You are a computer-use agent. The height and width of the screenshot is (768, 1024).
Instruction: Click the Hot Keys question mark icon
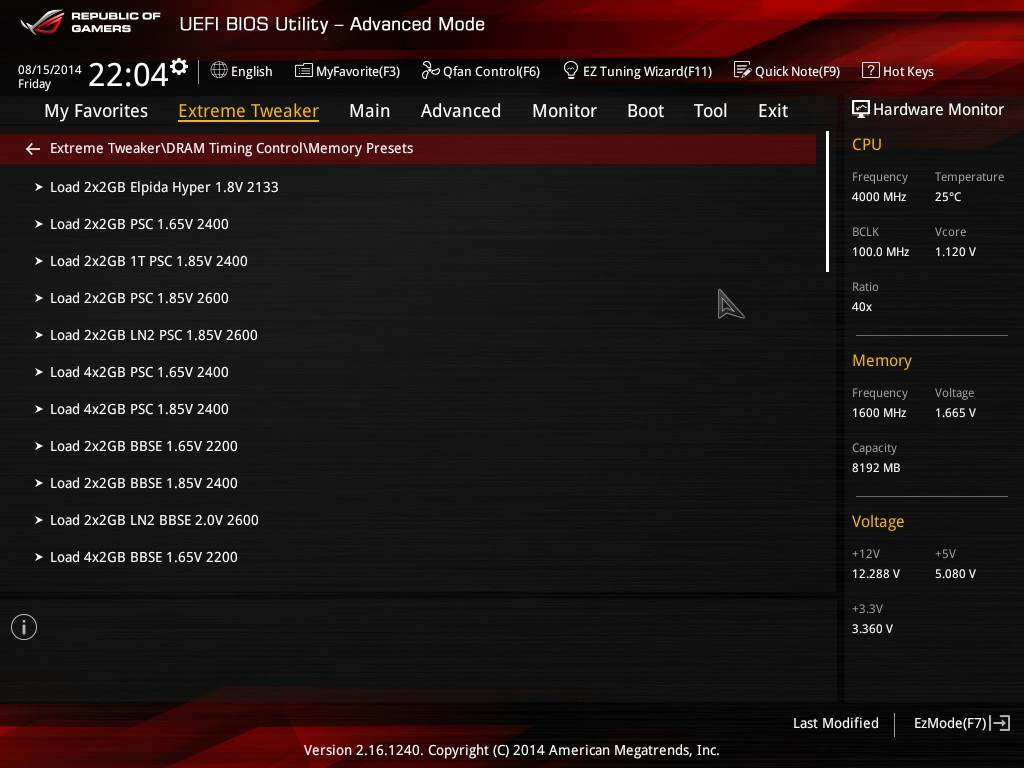tap(871, 70)
